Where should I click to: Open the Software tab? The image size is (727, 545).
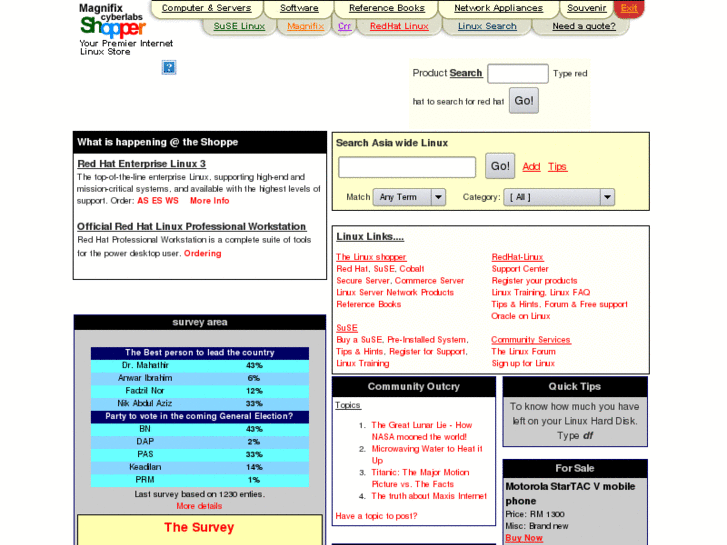coord(299,8)
